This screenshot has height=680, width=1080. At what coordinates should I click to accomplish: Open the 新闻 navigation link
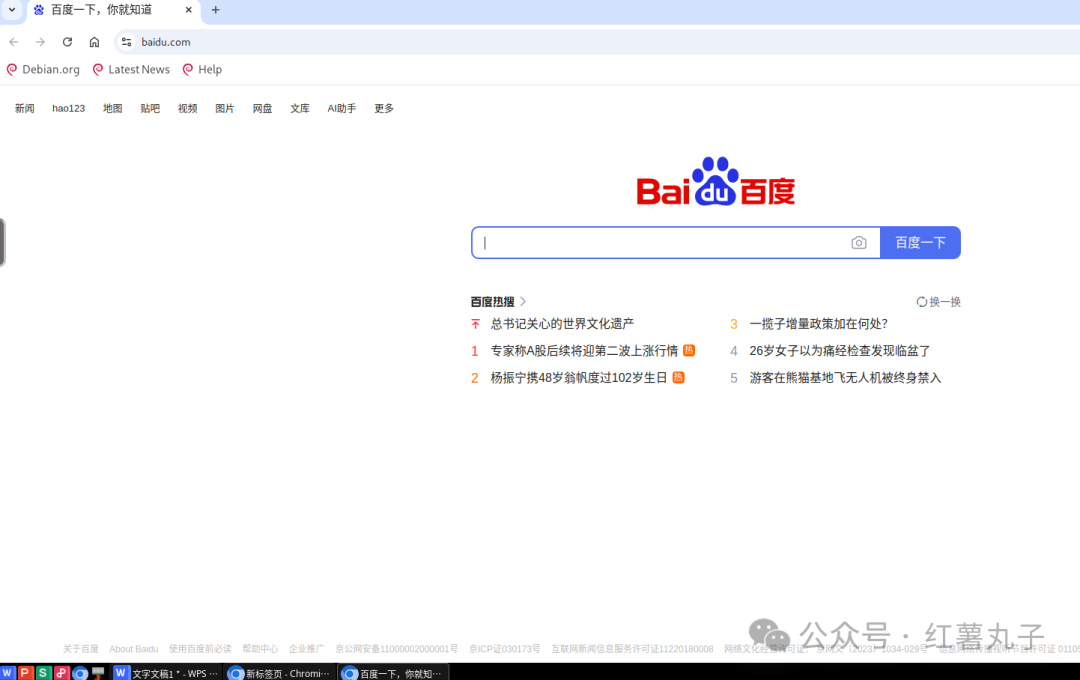[25, 108]
